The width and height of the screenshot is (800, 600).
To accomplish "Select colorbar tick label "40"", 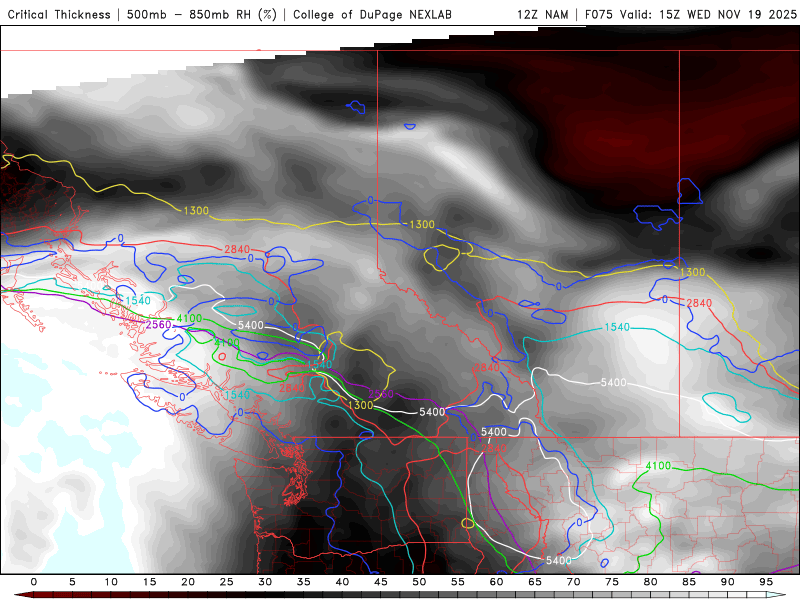I will tap(342, 582).
